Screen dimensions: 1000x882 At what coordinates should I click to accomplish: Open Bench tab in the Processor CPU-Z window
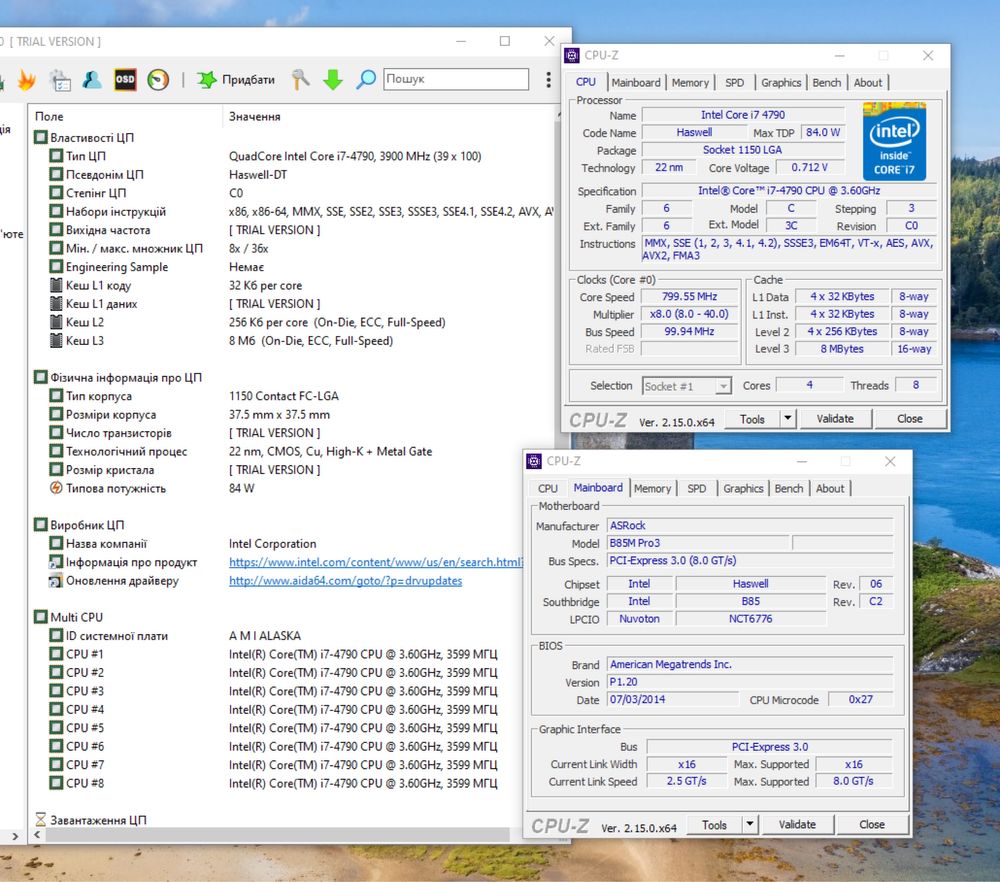[827, 83]
